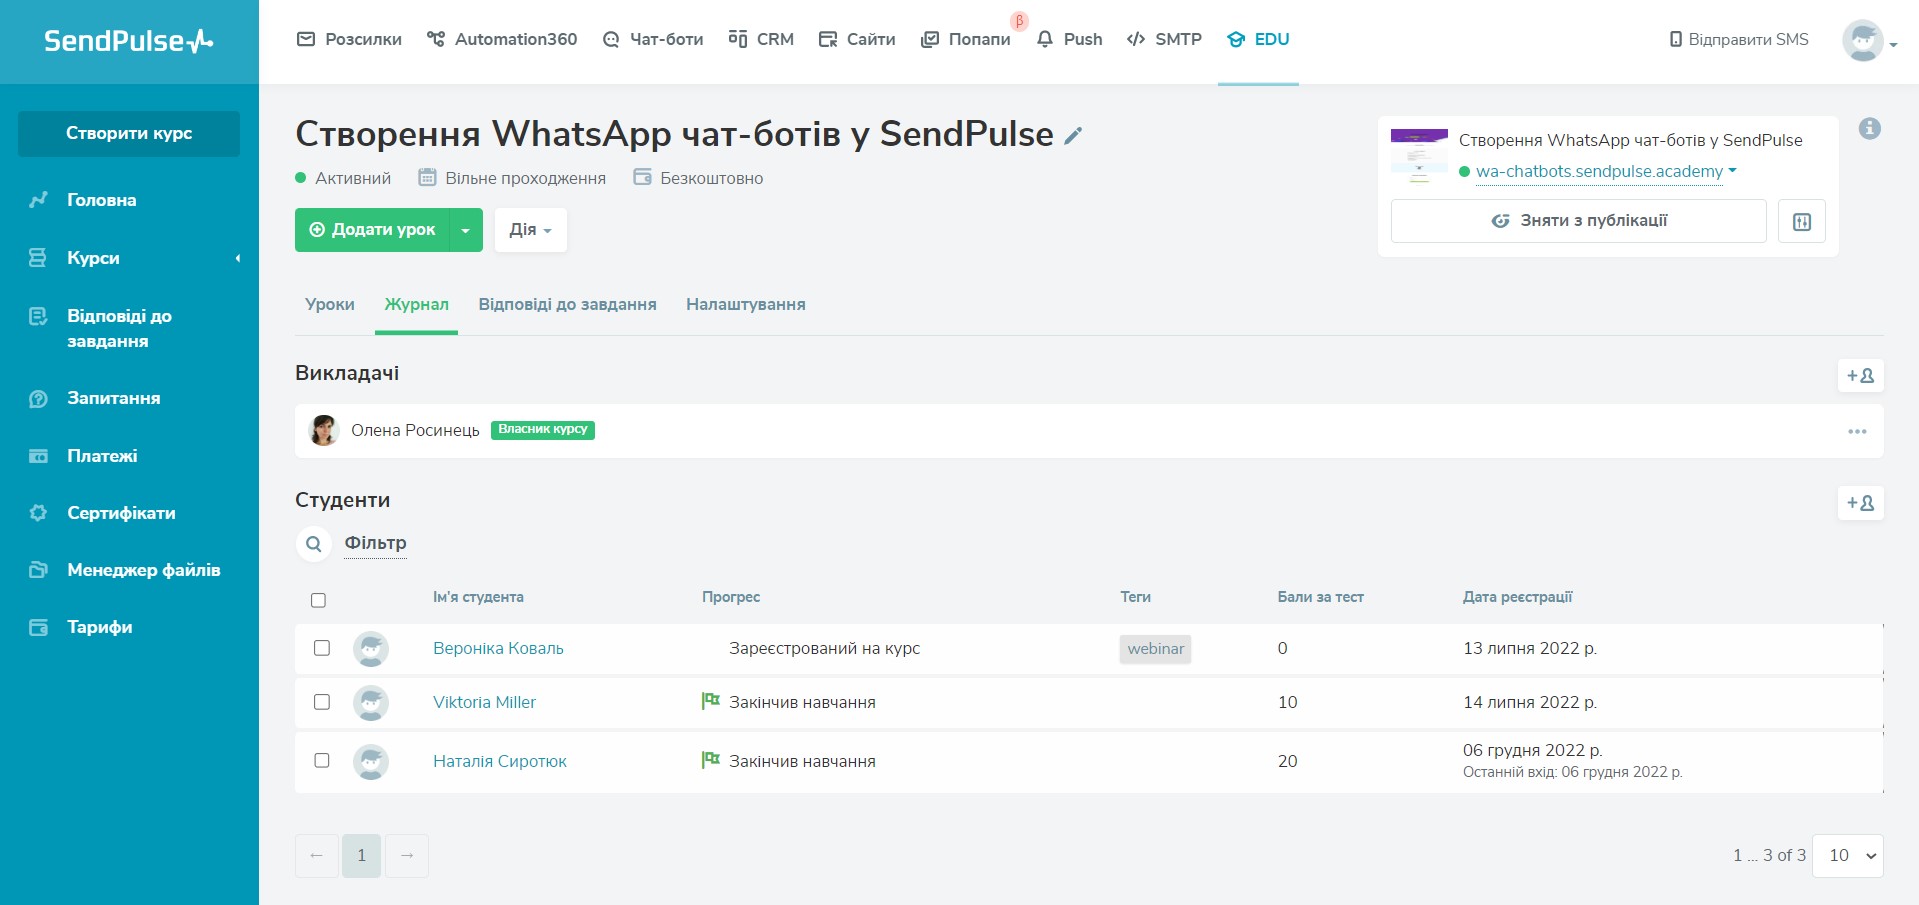Select the checkbox for Наталія Сиротюк
The height and width of the screenshot is (905, 1919).
322,761
